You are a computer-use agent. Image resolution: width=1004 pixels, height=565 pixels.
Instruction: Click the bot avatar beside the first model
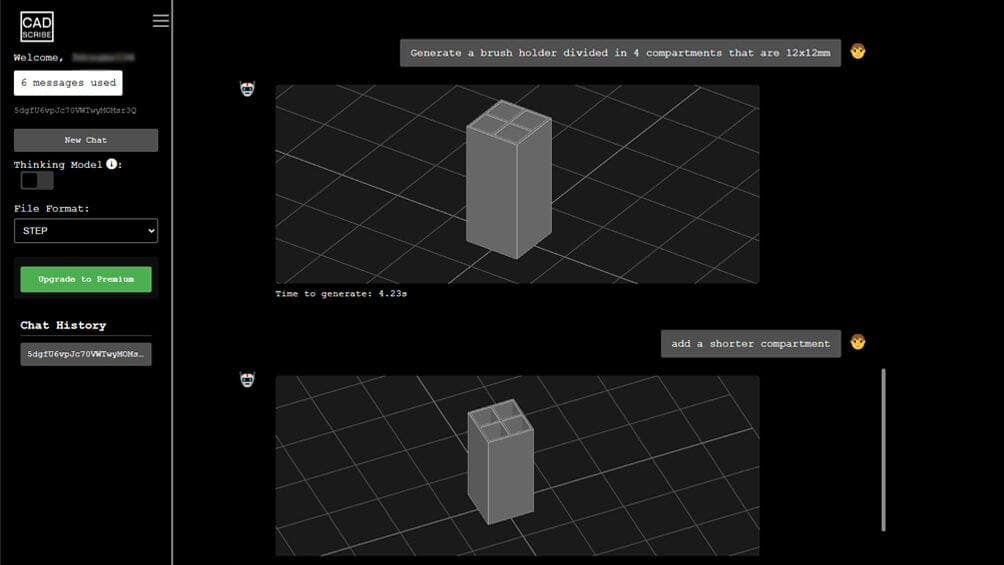coord(247,88)
